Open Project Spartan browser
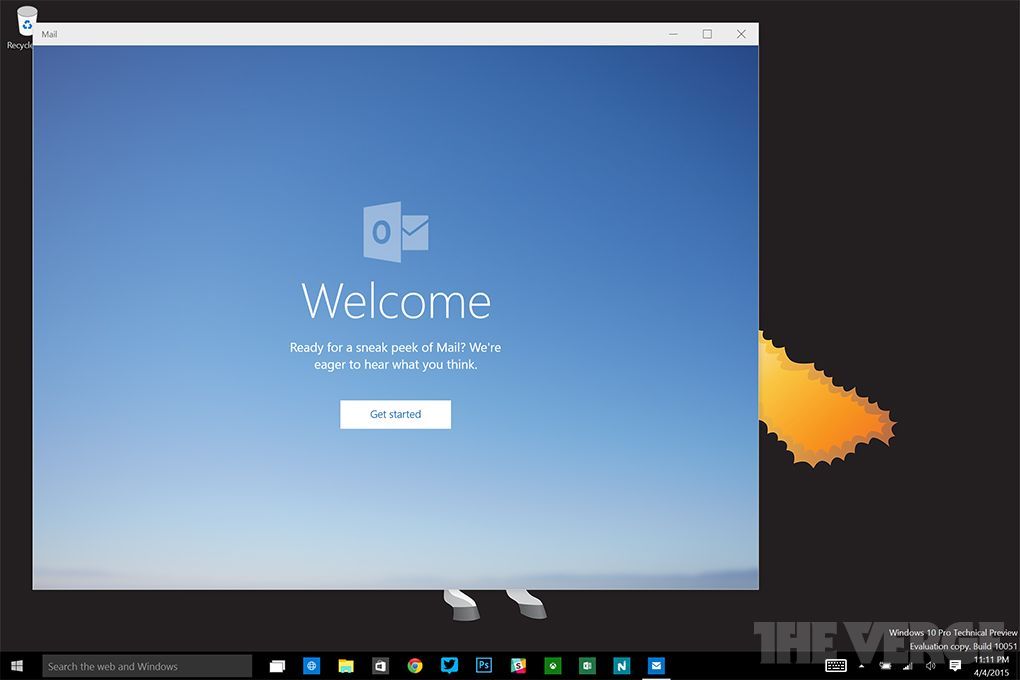The height and width of the screenshot is (680, 1020). click(x=311, y=665)
